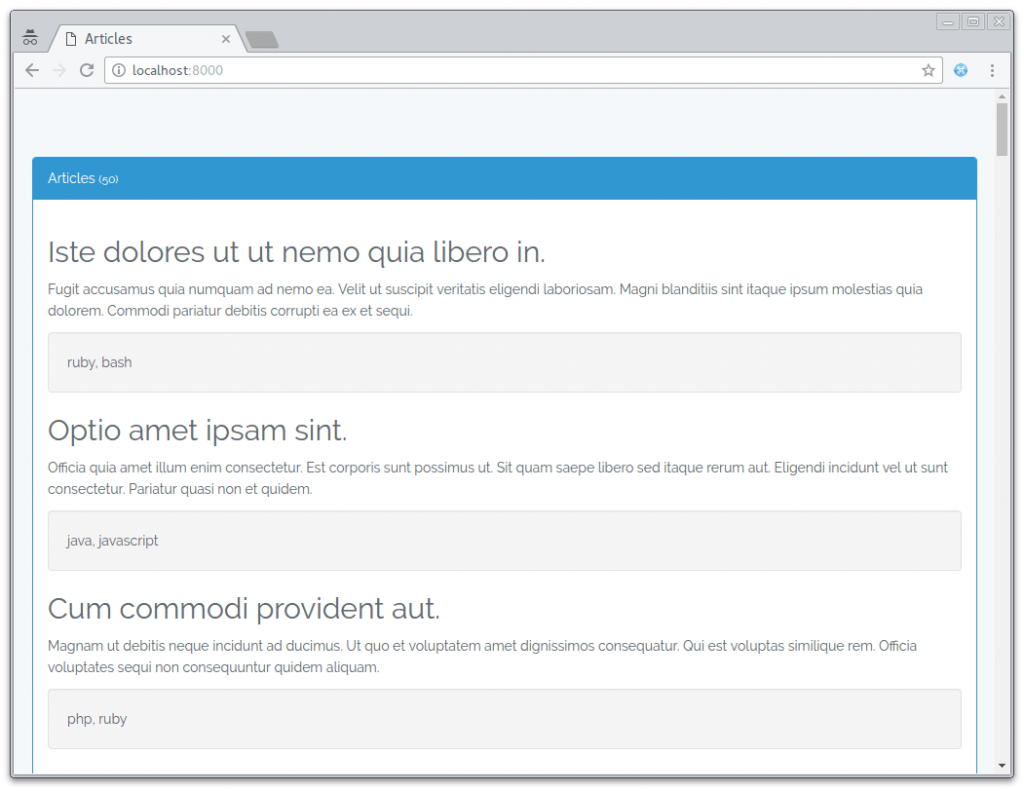Open the Chrome three-dot menu
Image resolution: width=1024 pixels, height=791 pixels.
pyautogui.click(x=992, y=70)
